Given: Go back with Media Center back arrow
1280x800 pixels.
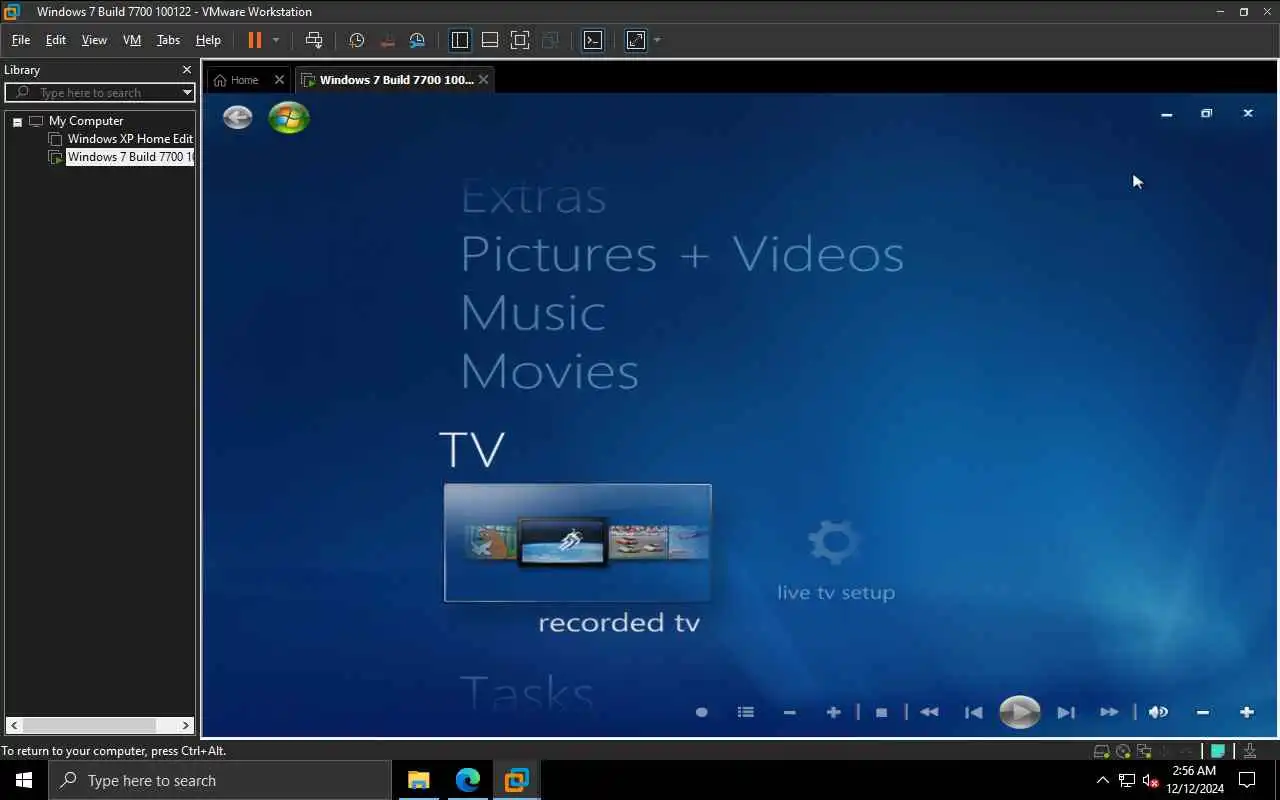Looking at the screenshot, I should [237, 118].
